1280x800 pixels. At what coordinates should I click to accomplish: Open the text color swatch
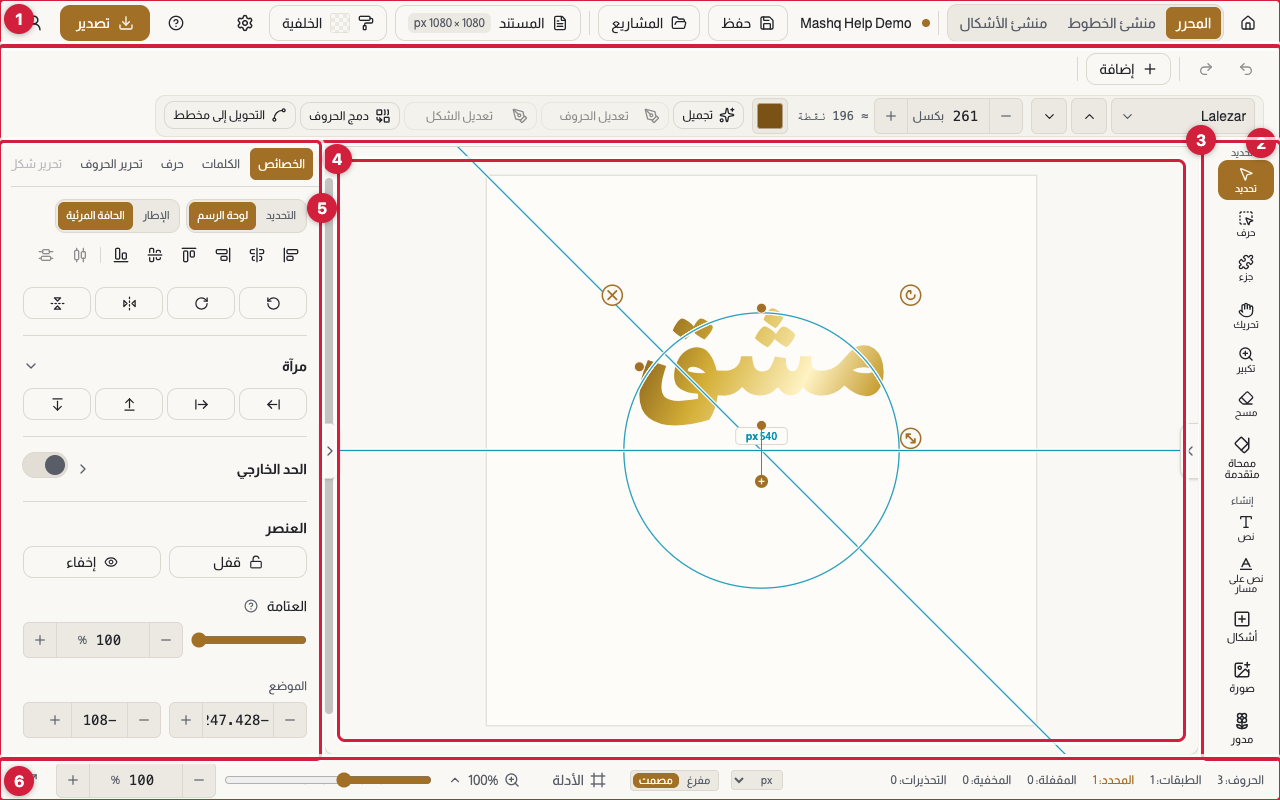coord(770,116)
